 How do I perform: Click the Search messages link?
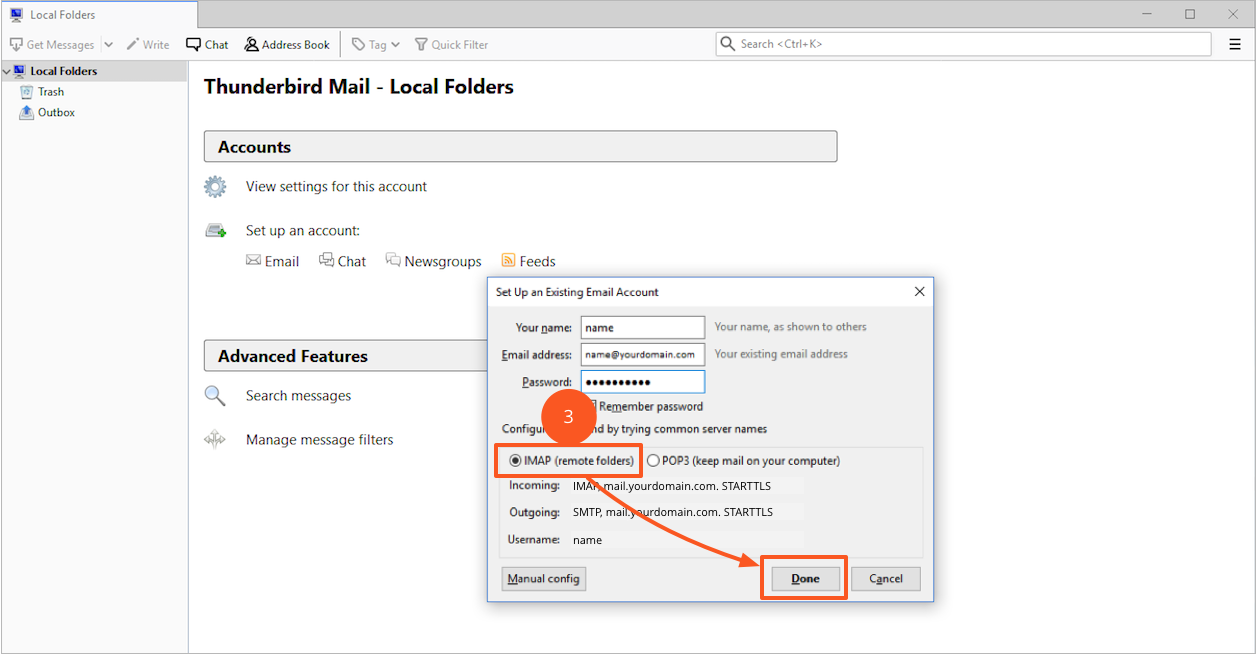(298, 396)
